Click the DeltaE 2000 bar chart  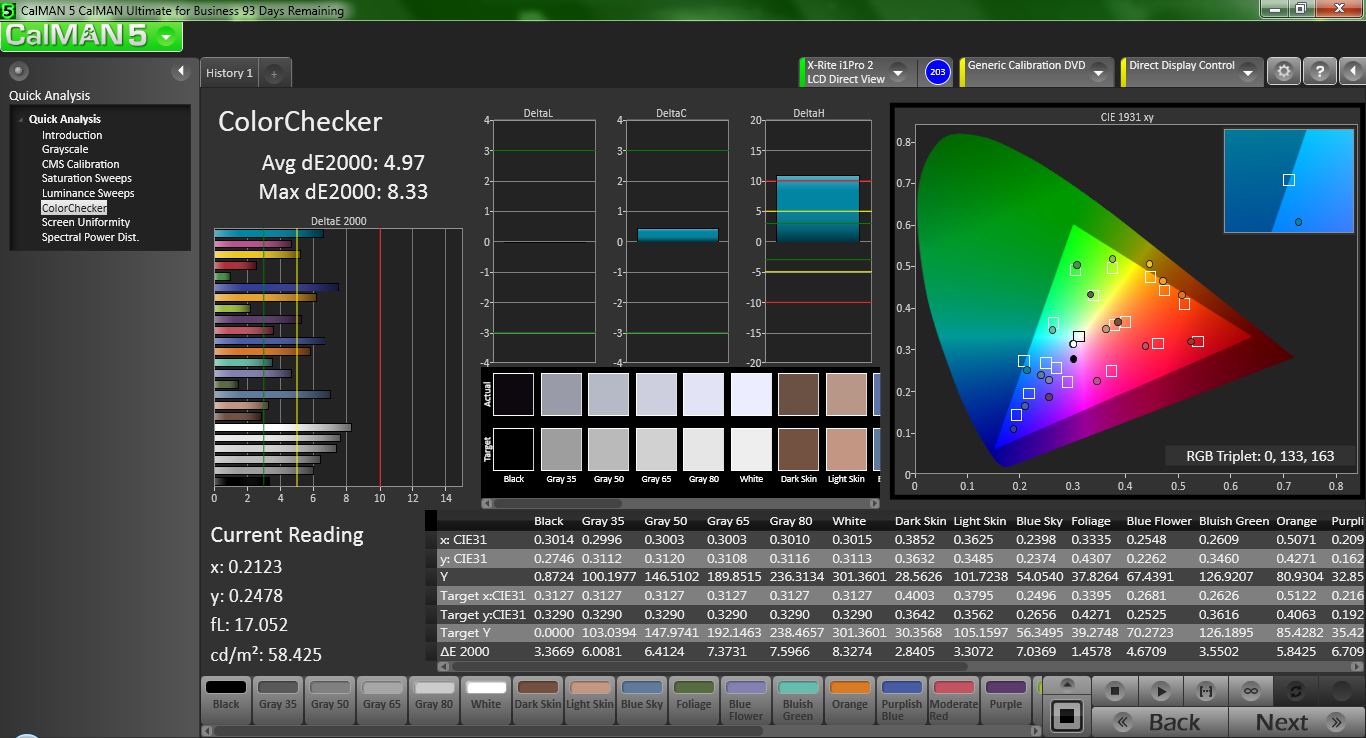point(338,358)
